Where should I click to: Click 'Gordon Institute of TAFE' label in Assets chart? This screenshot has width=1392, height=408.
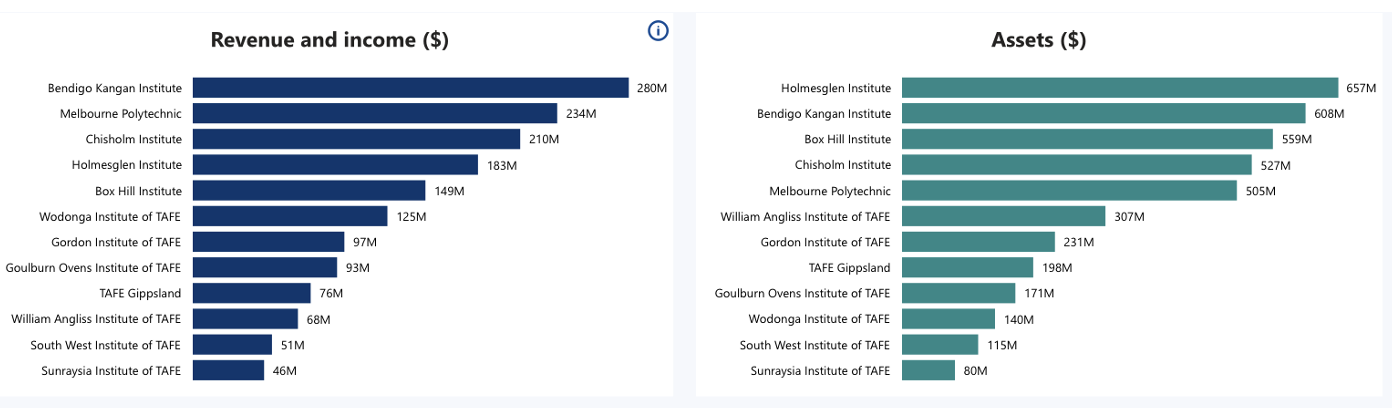pos(825,242)
